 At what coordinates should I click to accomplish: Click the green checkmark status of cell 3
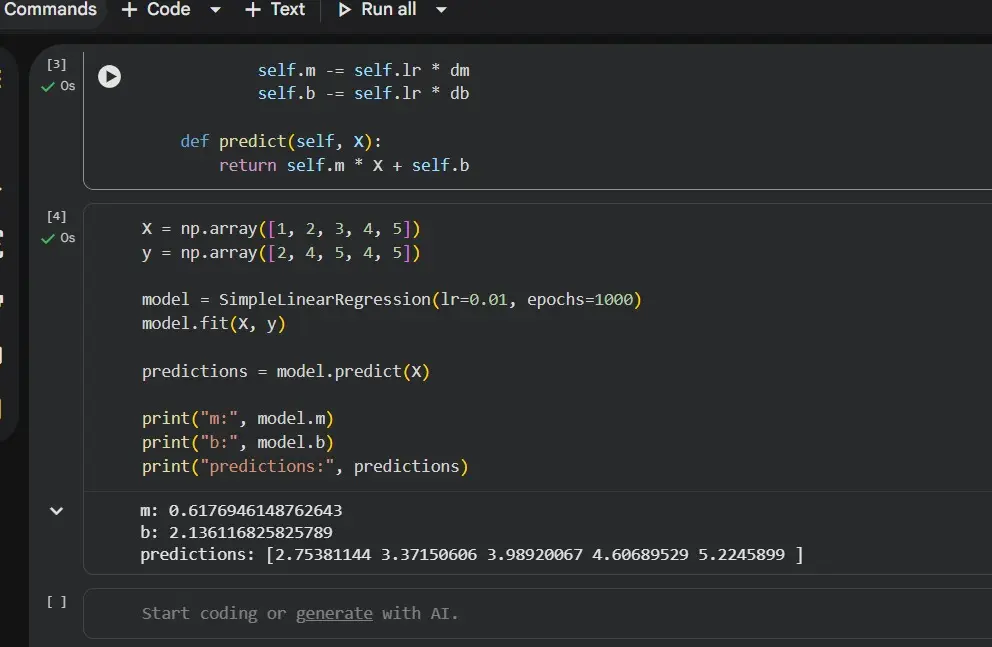47,87
